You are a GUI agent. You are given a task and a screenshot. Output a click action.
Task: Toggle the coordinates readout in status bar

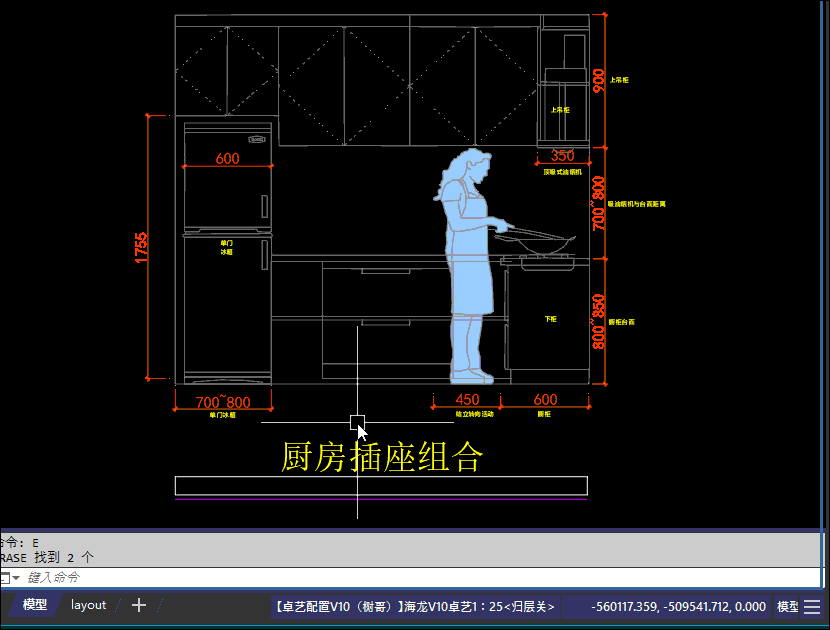pos(679,607)
